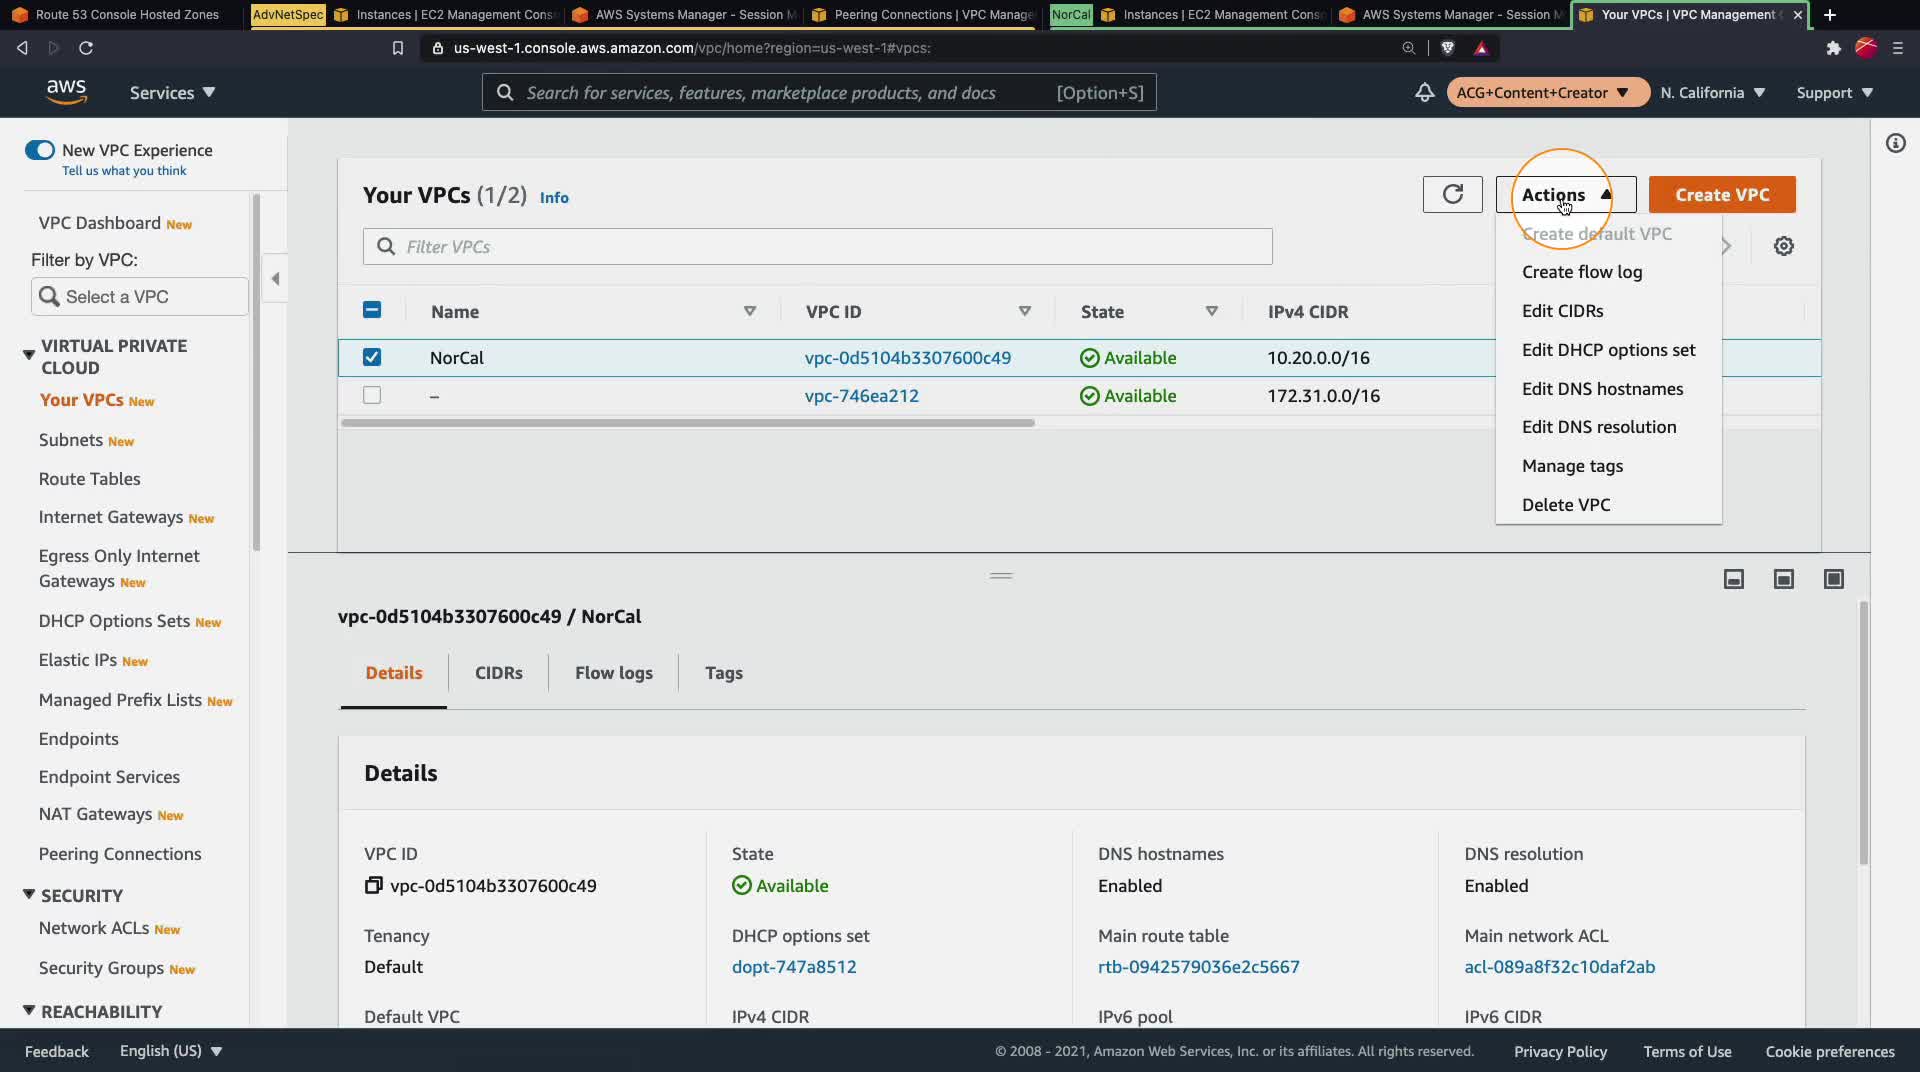Reload the browser page
The width and height of the screenshot is (1920, 1072).
(x=86, y=48)
